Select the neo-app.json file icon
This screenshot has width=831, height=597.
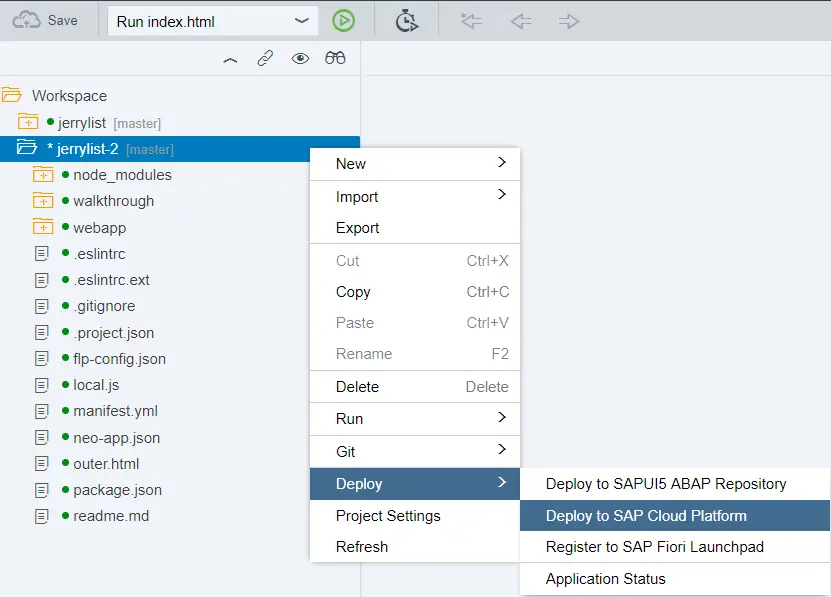[x=41, y=437]
